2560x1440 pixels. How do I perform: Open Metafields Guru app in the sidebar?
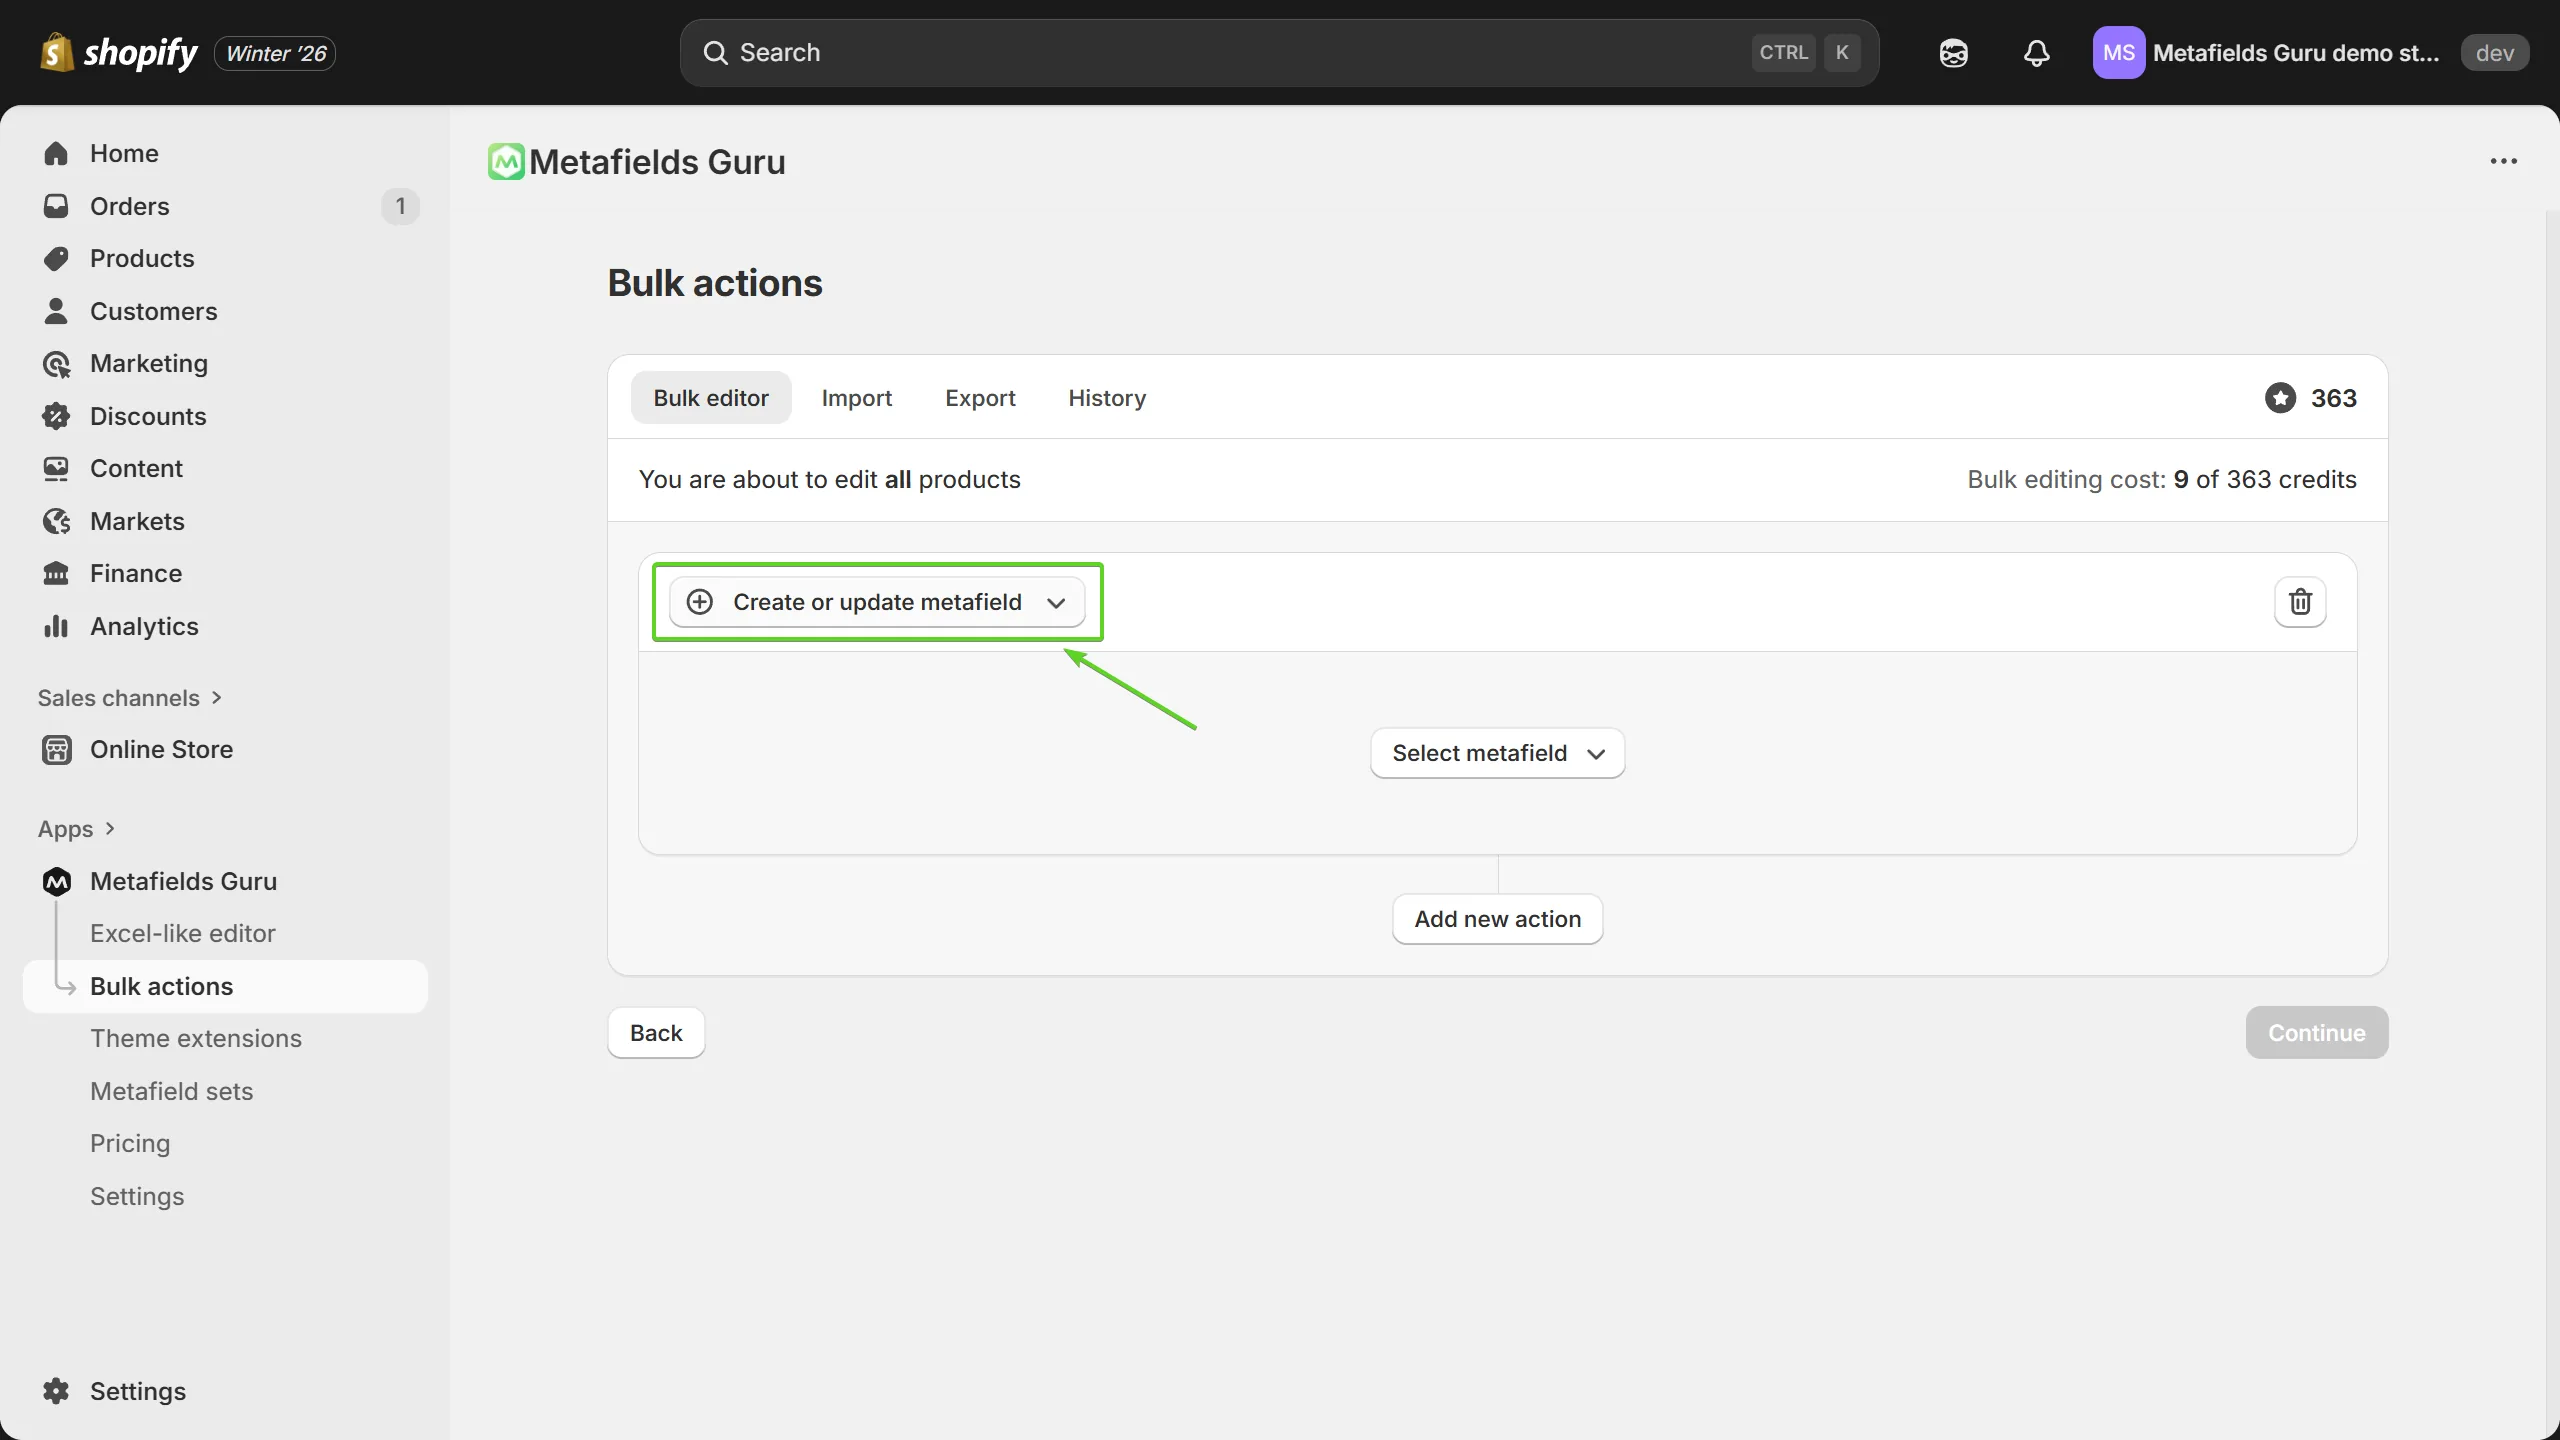pos(183,881)
